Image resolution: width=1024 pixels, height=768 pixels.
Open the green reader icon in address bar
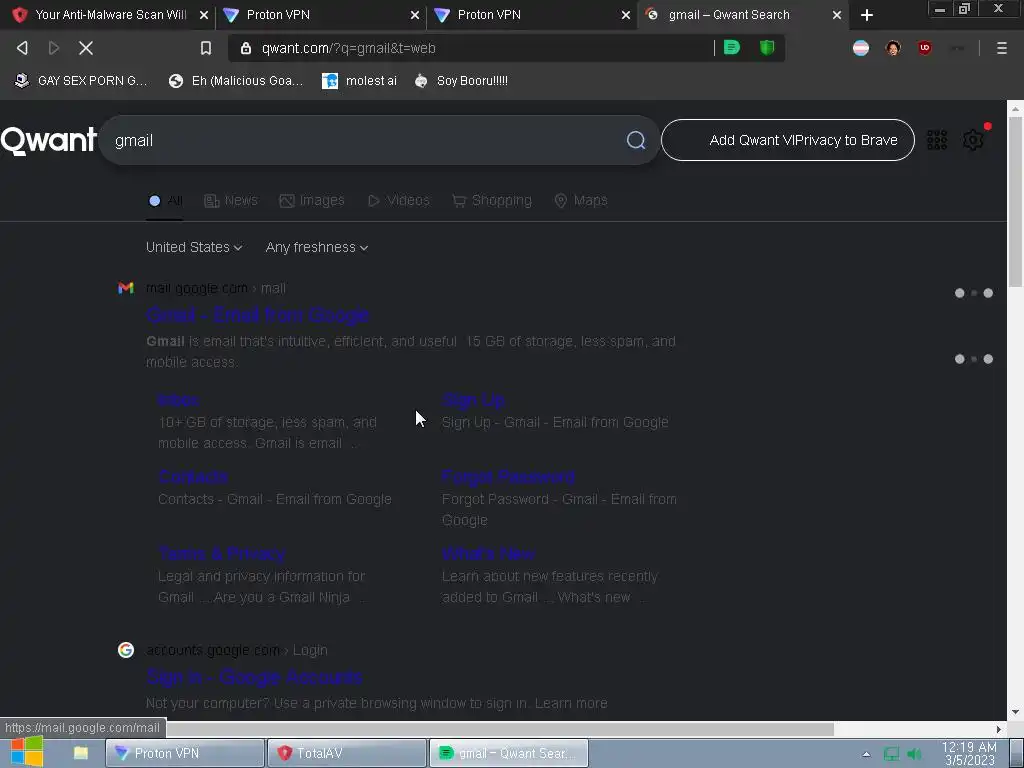(731, 48)
